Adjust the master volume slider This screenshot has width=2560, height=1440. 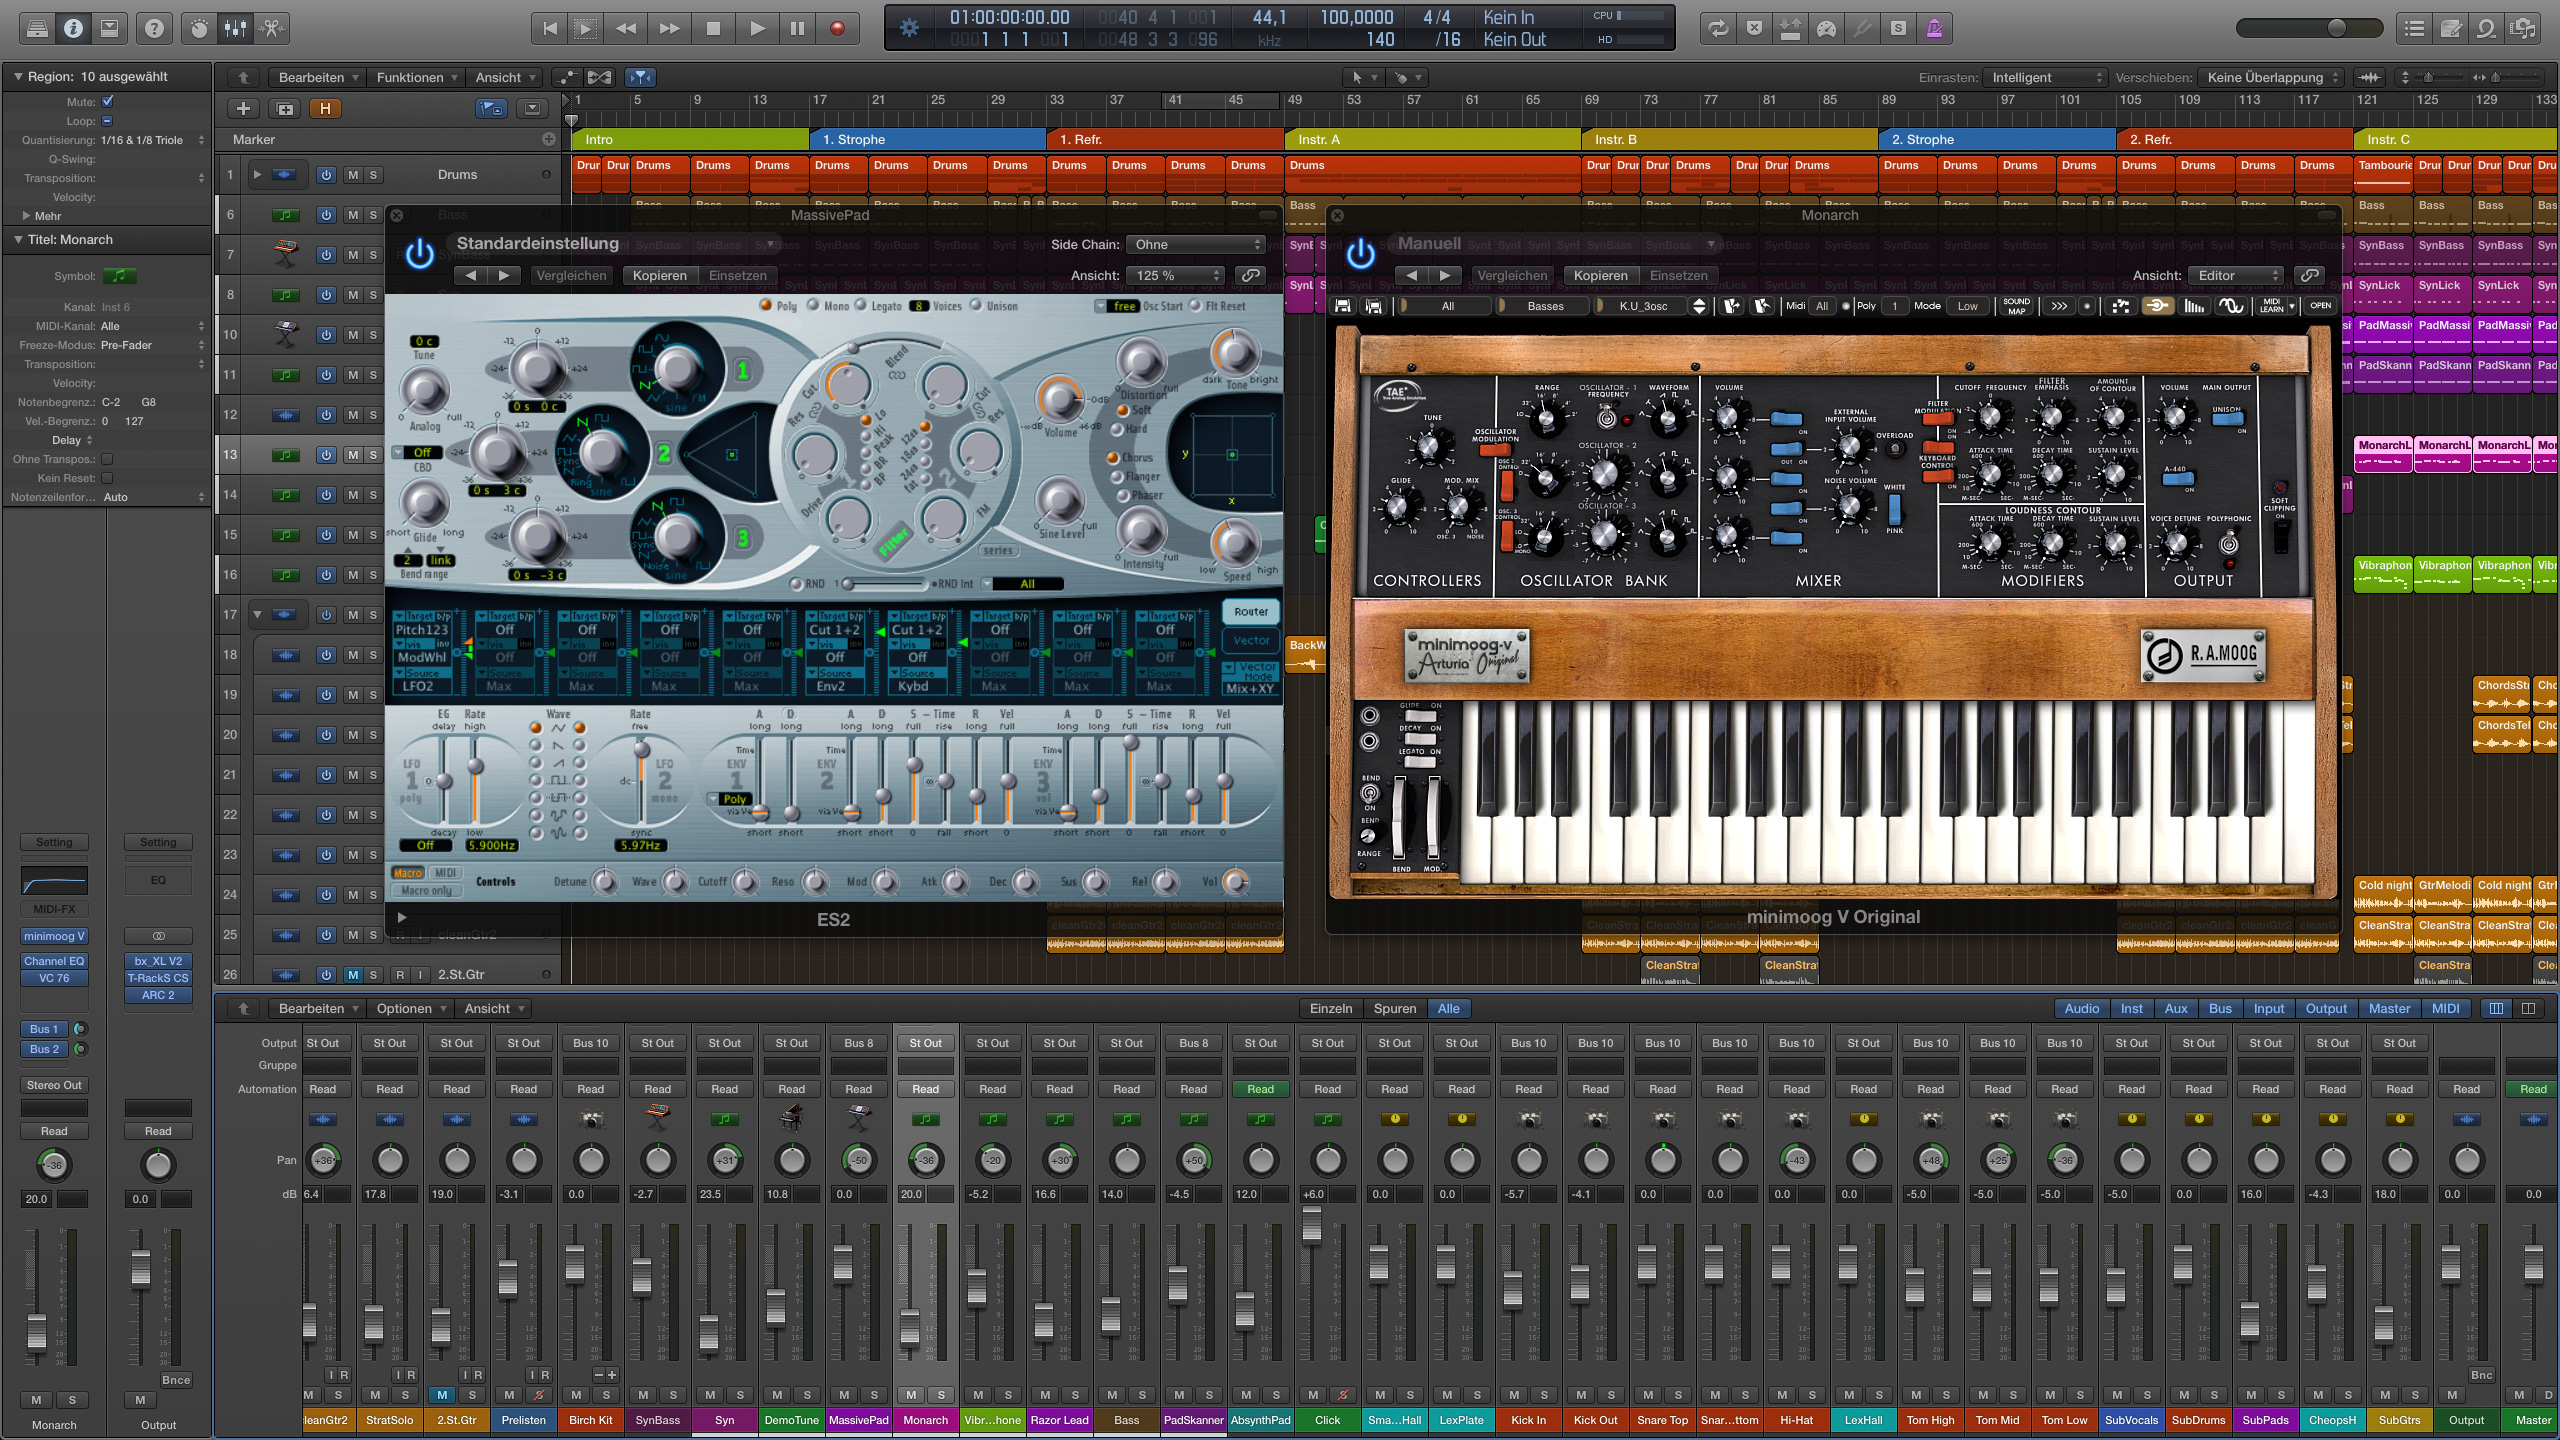(2336, 29)
